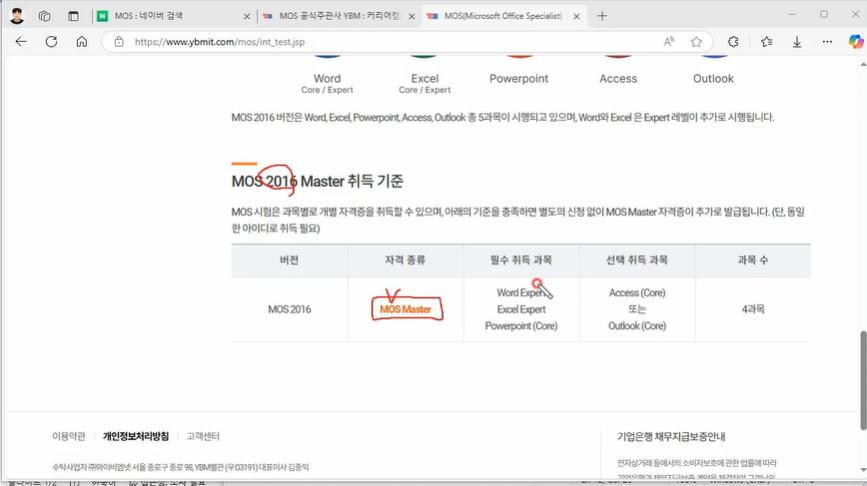
Task: Click the address bar URL field
Action: (x=380, y=42)
